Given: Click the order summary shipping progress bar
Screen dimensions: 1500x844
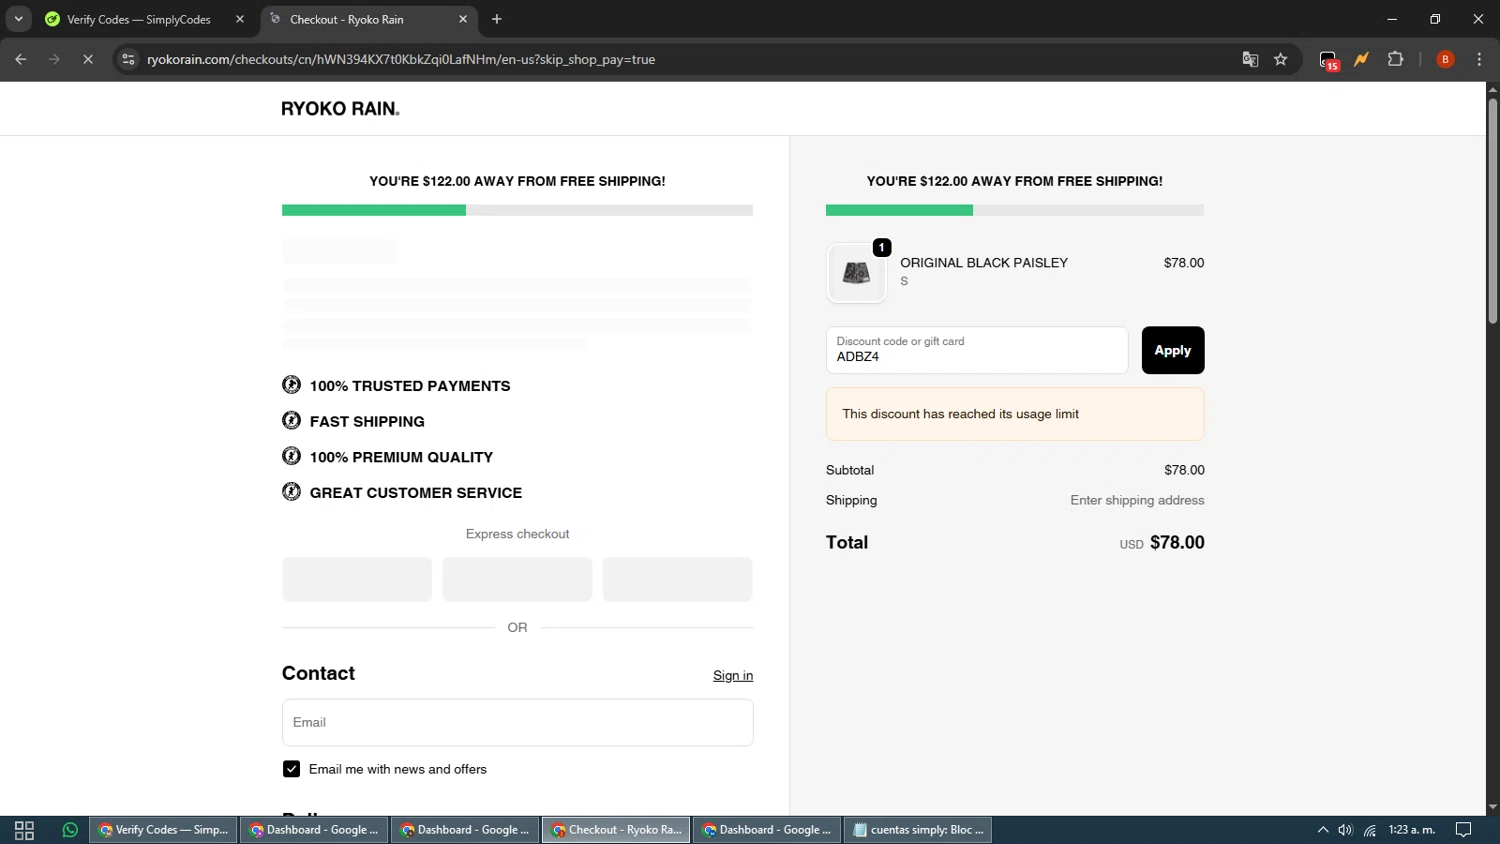Looking at the screenshot, I should point(1015,210).
